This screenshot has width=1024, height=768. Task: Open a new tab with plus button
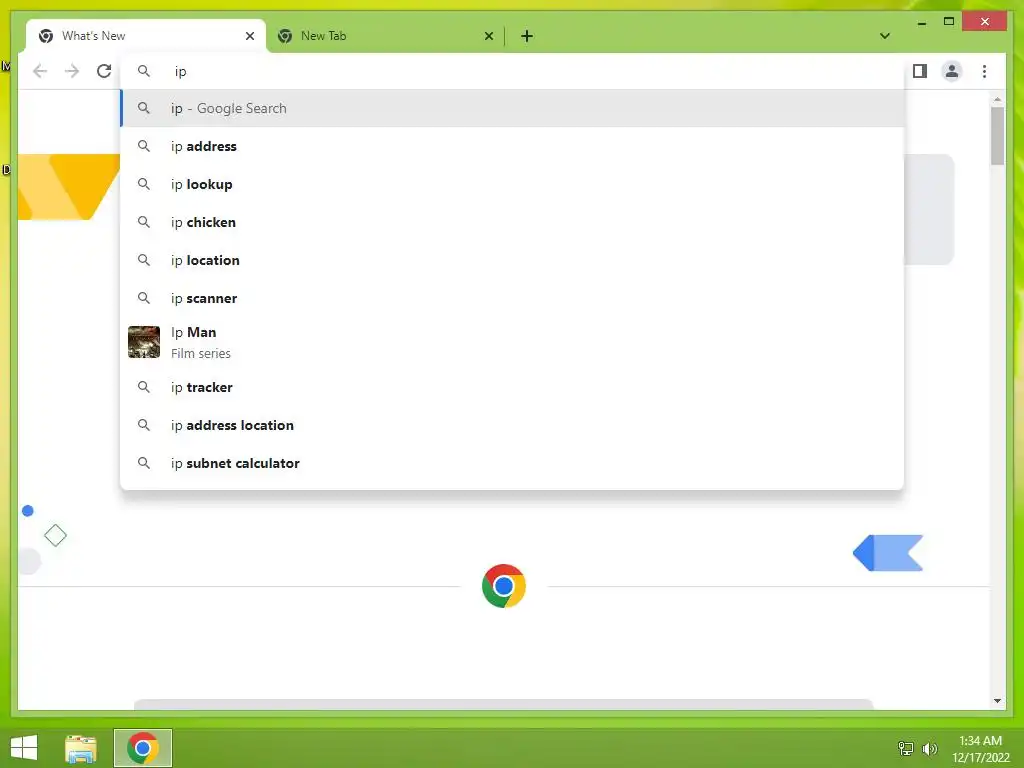tap(527, 36)
